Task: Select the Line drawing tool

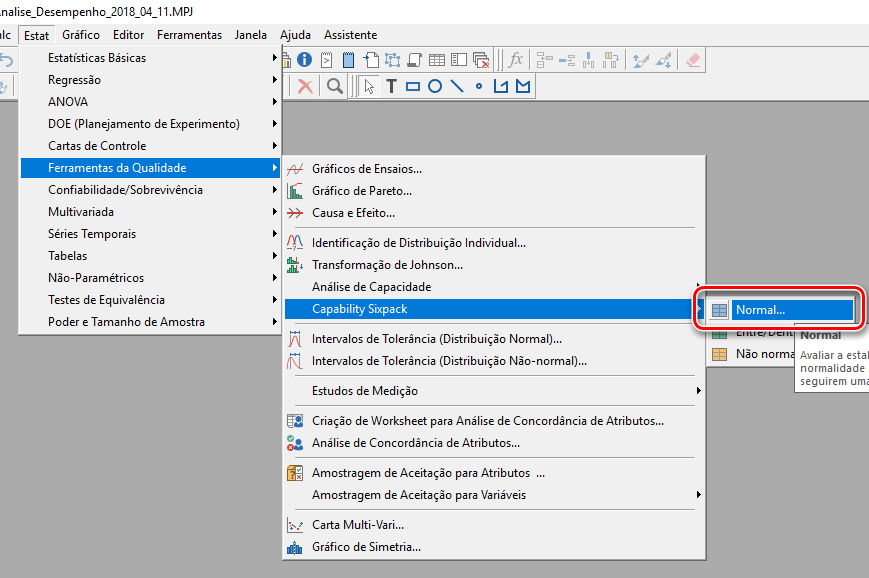Action: (x=457, y=87)
